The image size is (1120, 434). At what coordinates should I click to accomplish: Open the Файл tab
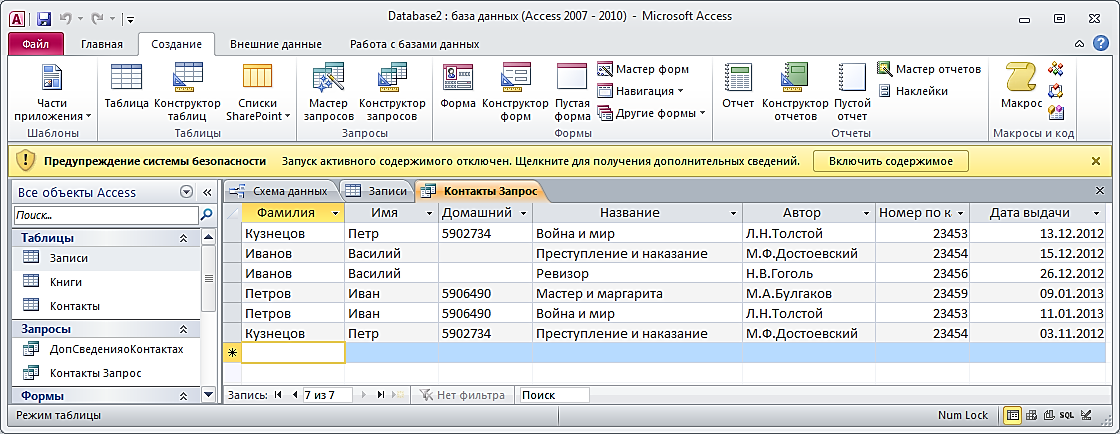click(x=36, y=44)
